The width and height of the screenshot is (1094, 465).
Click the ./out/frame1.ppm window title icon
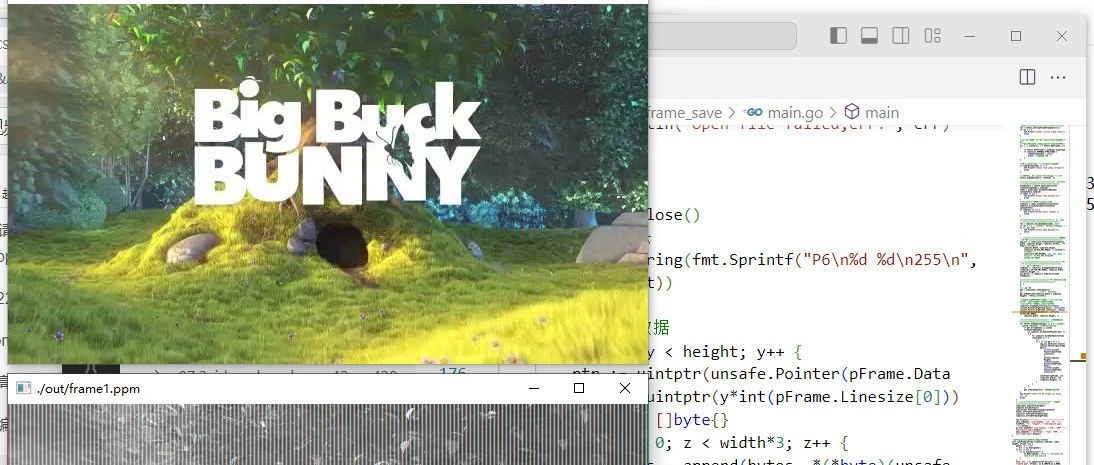pos(23,388)
